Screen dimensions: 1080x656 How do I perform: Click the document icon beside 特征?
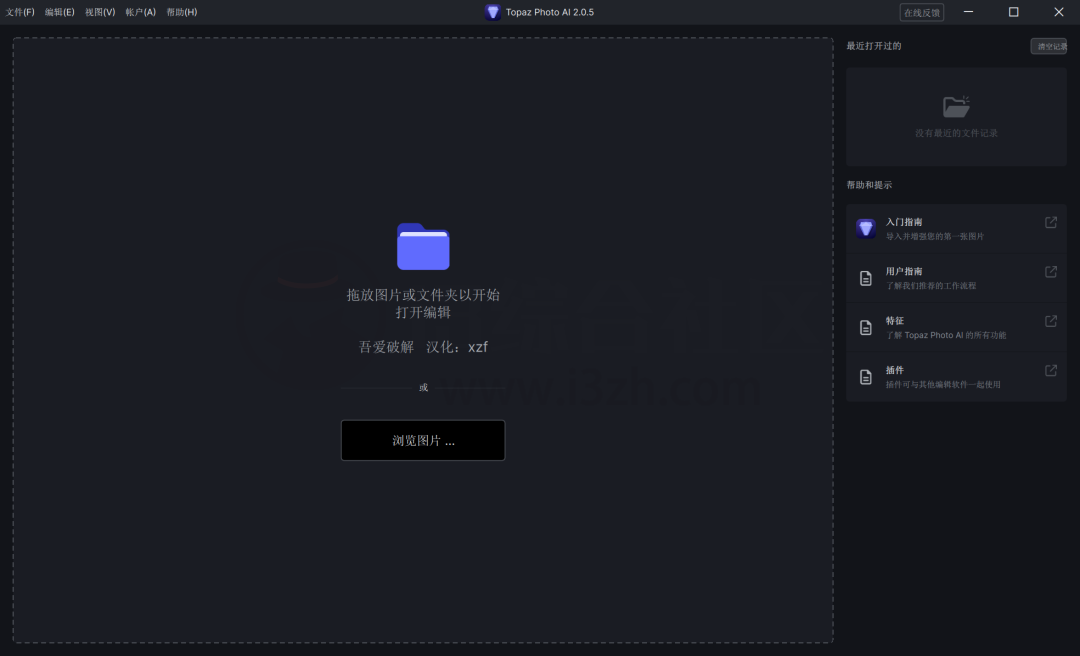point(866,327)
